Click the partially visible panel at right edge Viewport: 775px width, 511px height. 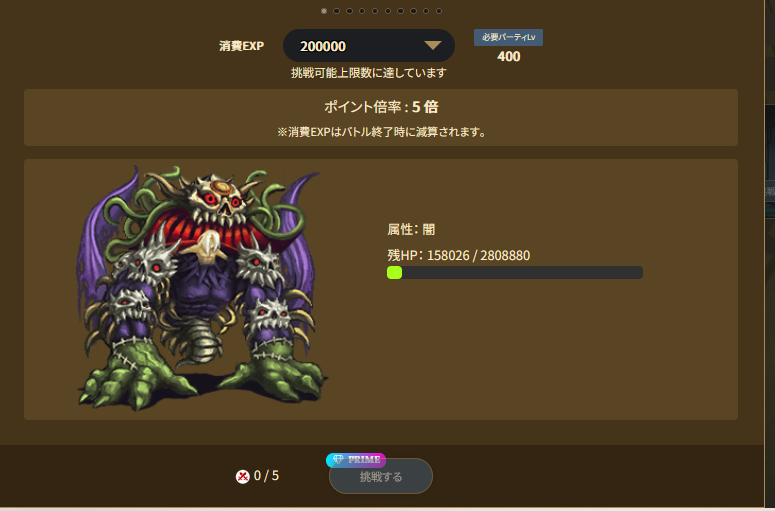click(x=770, y=161)
